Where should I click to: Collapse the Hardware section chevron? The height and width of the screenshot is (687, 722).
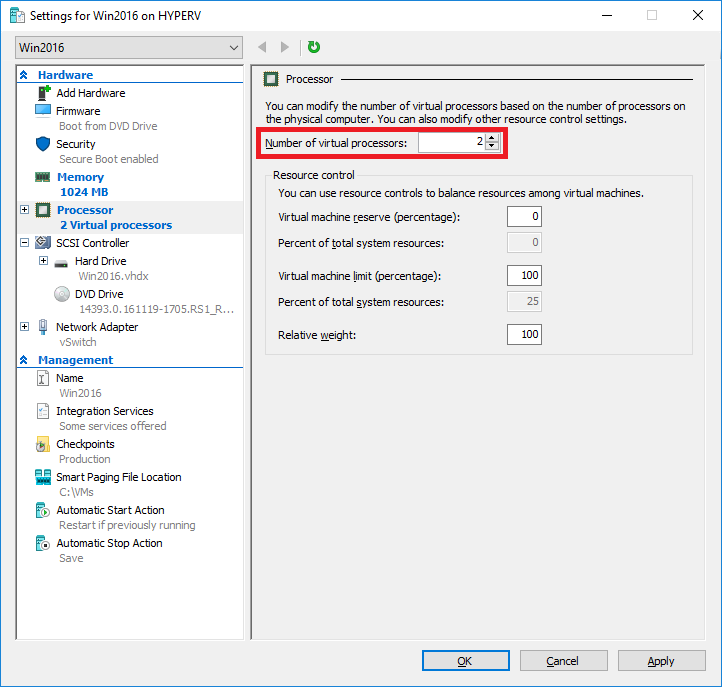click(x=24, y=75)
